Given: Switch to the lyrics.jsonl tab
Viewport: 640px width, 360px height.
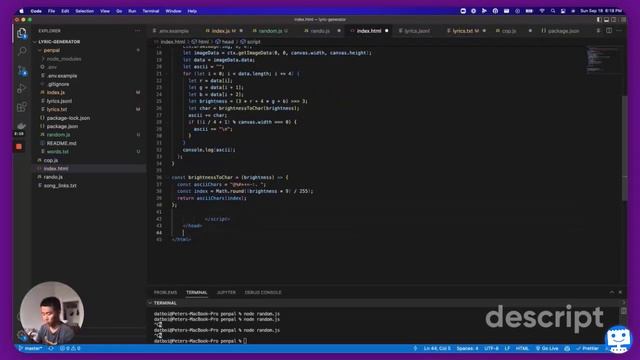Looking at the screenshot, I should 417,31.
